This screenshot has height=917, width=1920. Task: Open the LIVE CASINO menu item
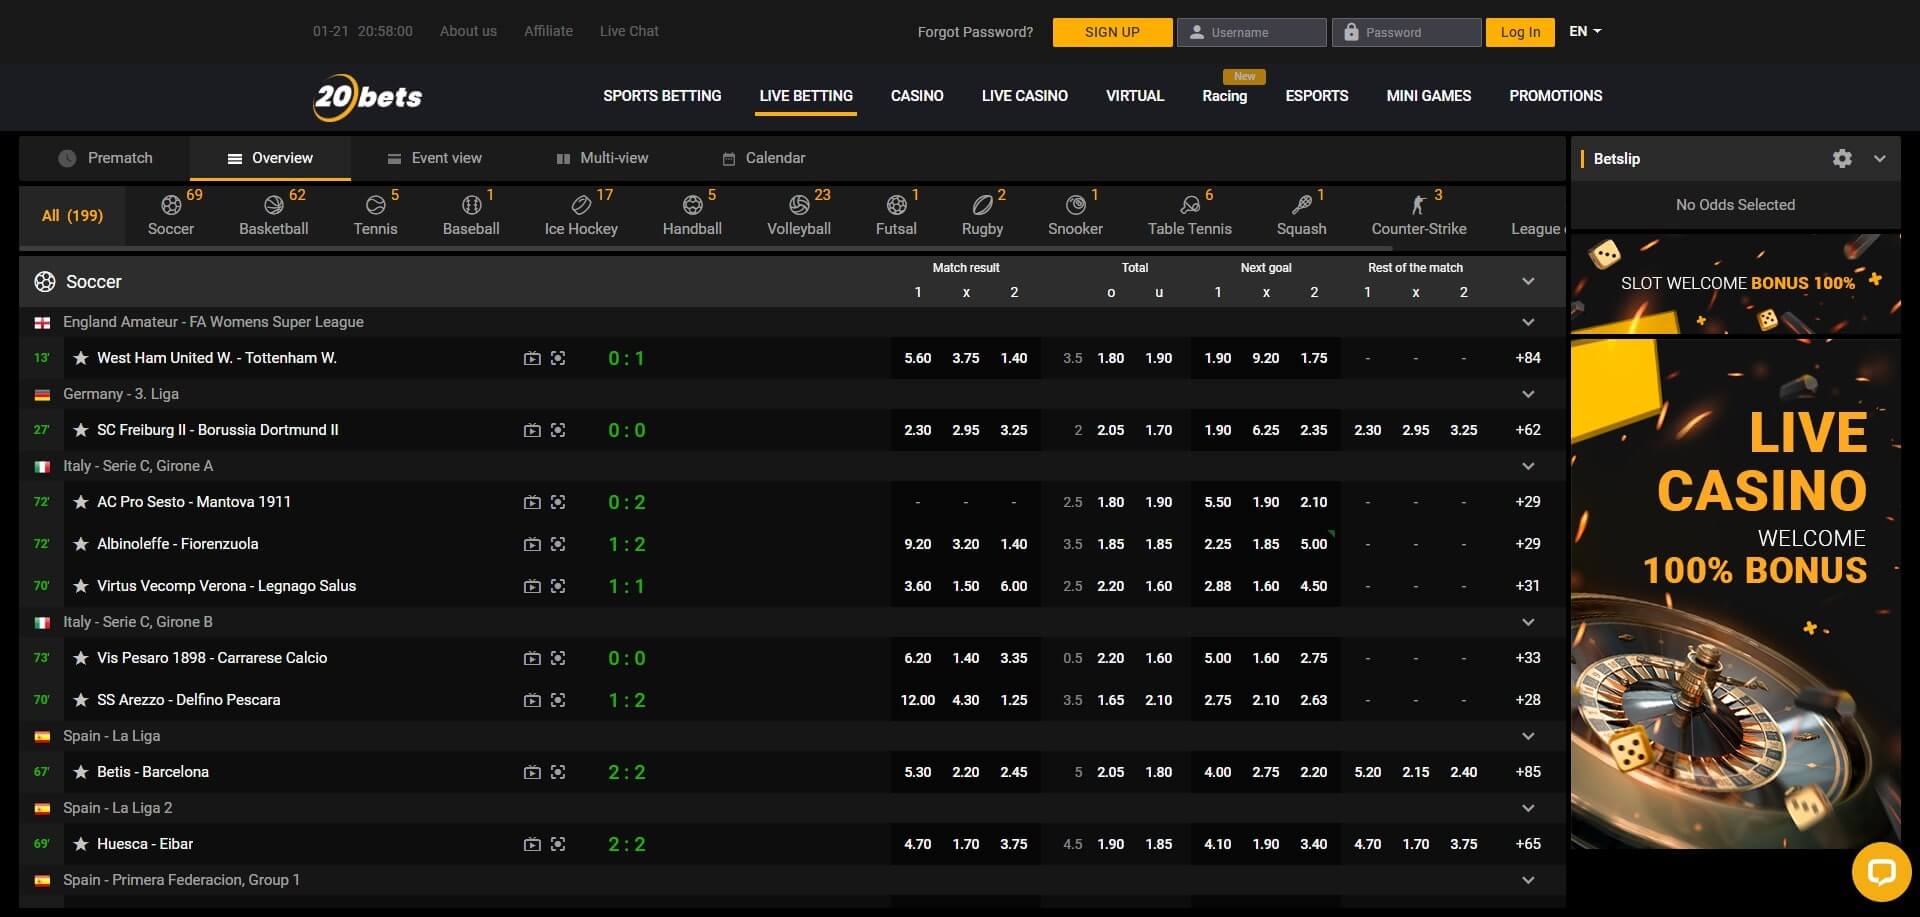(1024, 96)
